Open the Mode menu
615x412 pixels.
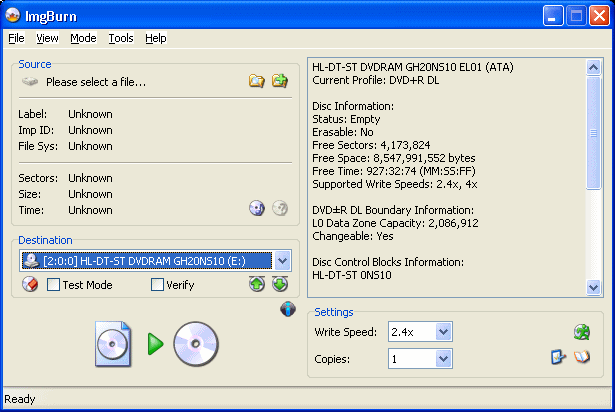tap(83, 38)
